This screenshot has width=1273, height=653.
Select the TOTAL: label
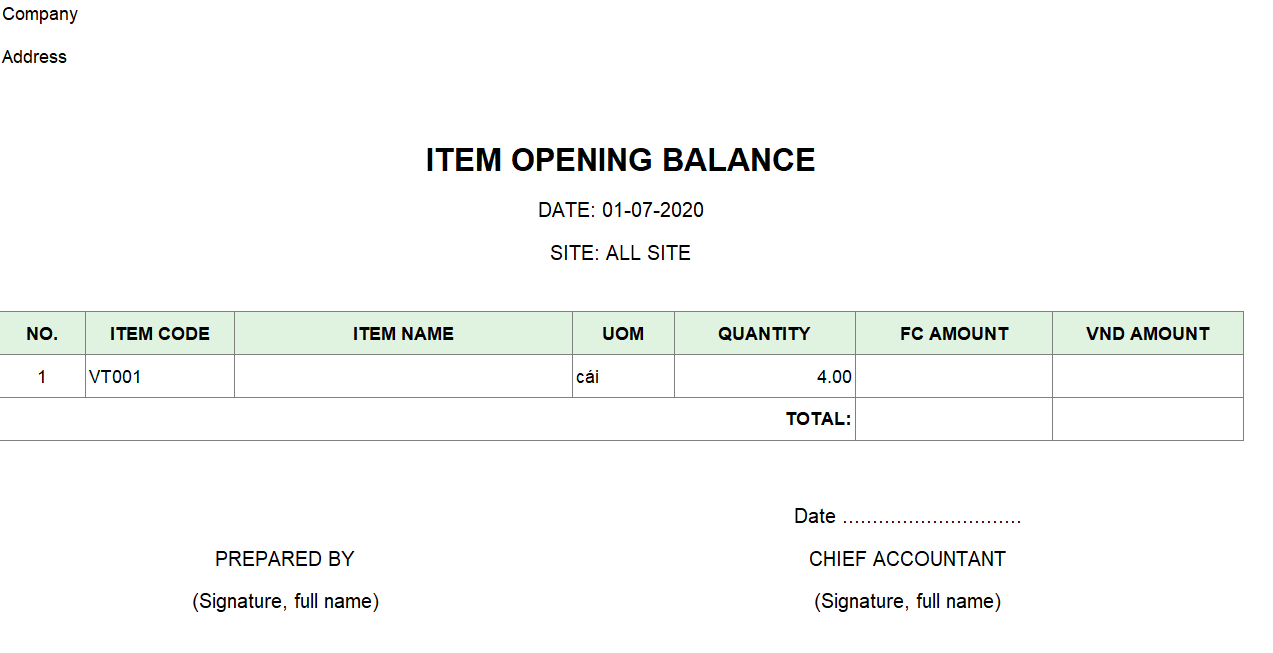coord(818,419)
